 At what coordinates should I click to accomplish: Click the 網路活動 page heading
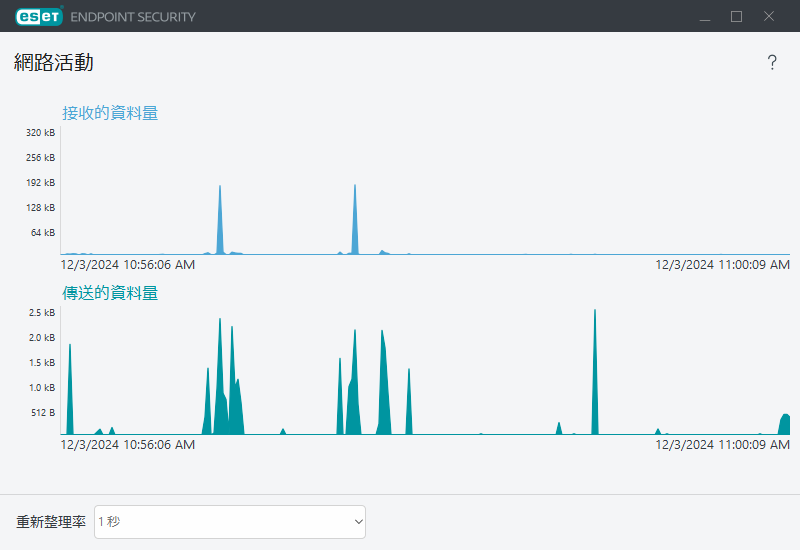(x=54, y=62)
